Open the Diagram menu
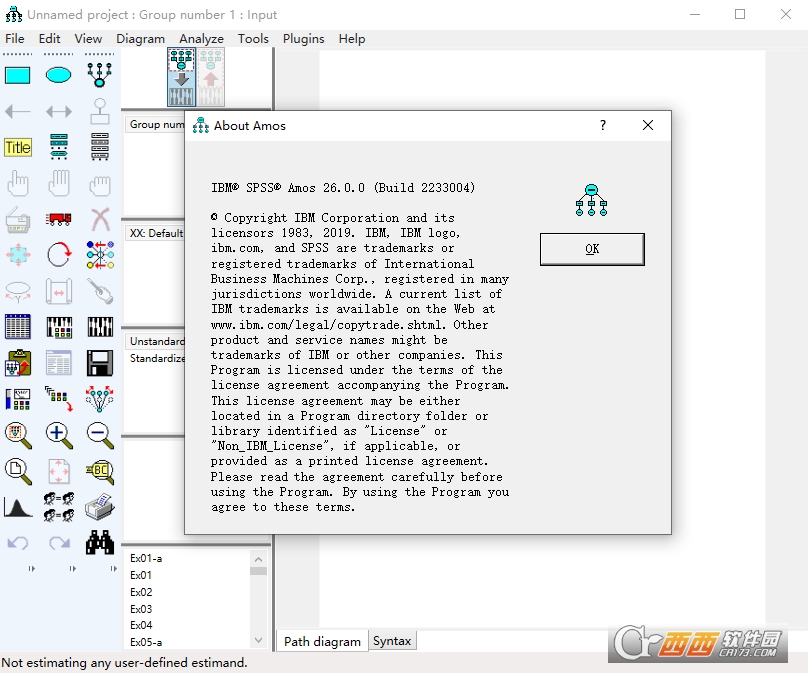This screenshot has width=808, height=673. [140, 39]
